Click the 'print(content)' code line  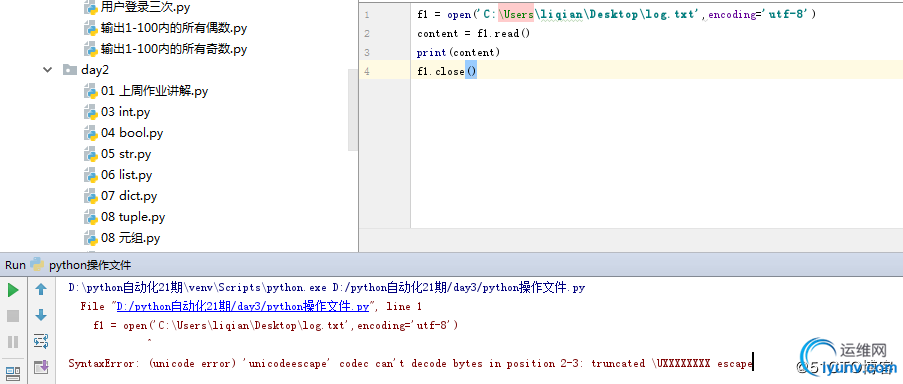[x=458, y=52]
